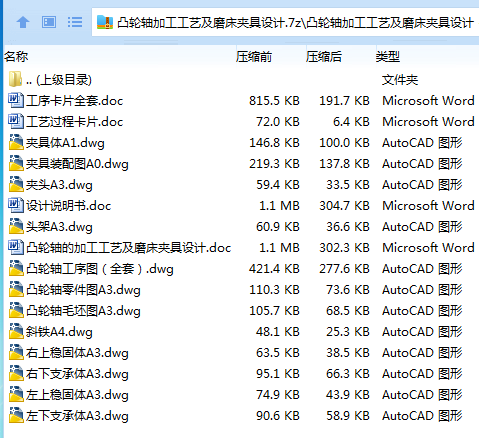The height and width of the screenshot is (438, 479).
Task: Click the 304.7 KB compressed size
Action: [x=344, y=206]
